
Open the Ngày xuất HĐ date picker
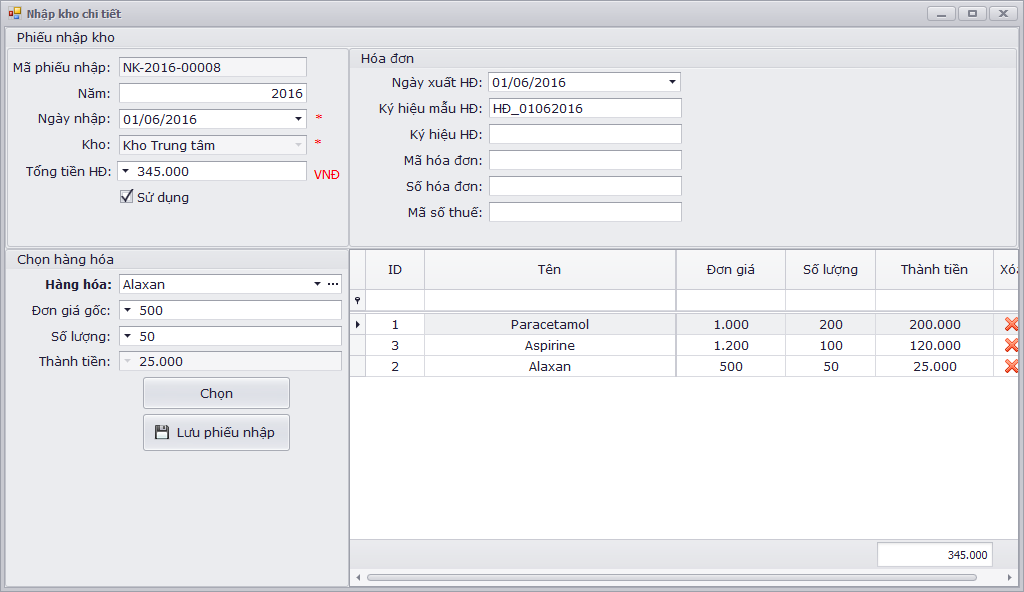(672, 82)
